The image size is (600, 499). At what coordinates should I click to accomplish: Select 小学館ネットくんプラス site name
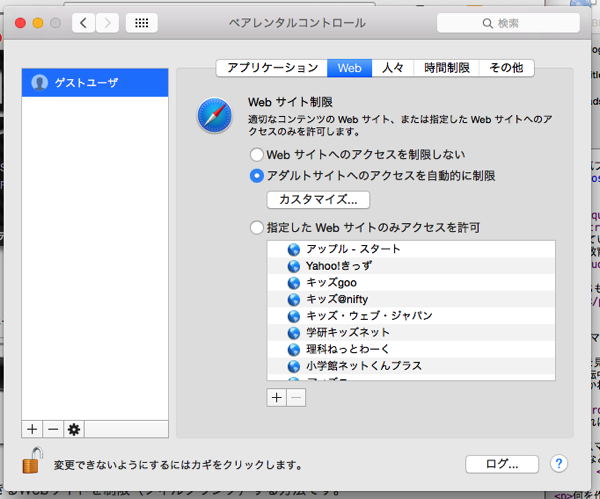[x=364, y=366]
